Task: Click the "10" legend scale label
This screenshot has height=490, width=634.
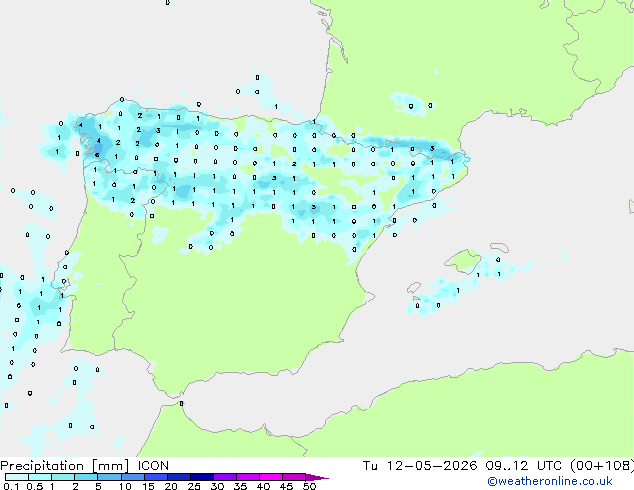Action: 125,486
